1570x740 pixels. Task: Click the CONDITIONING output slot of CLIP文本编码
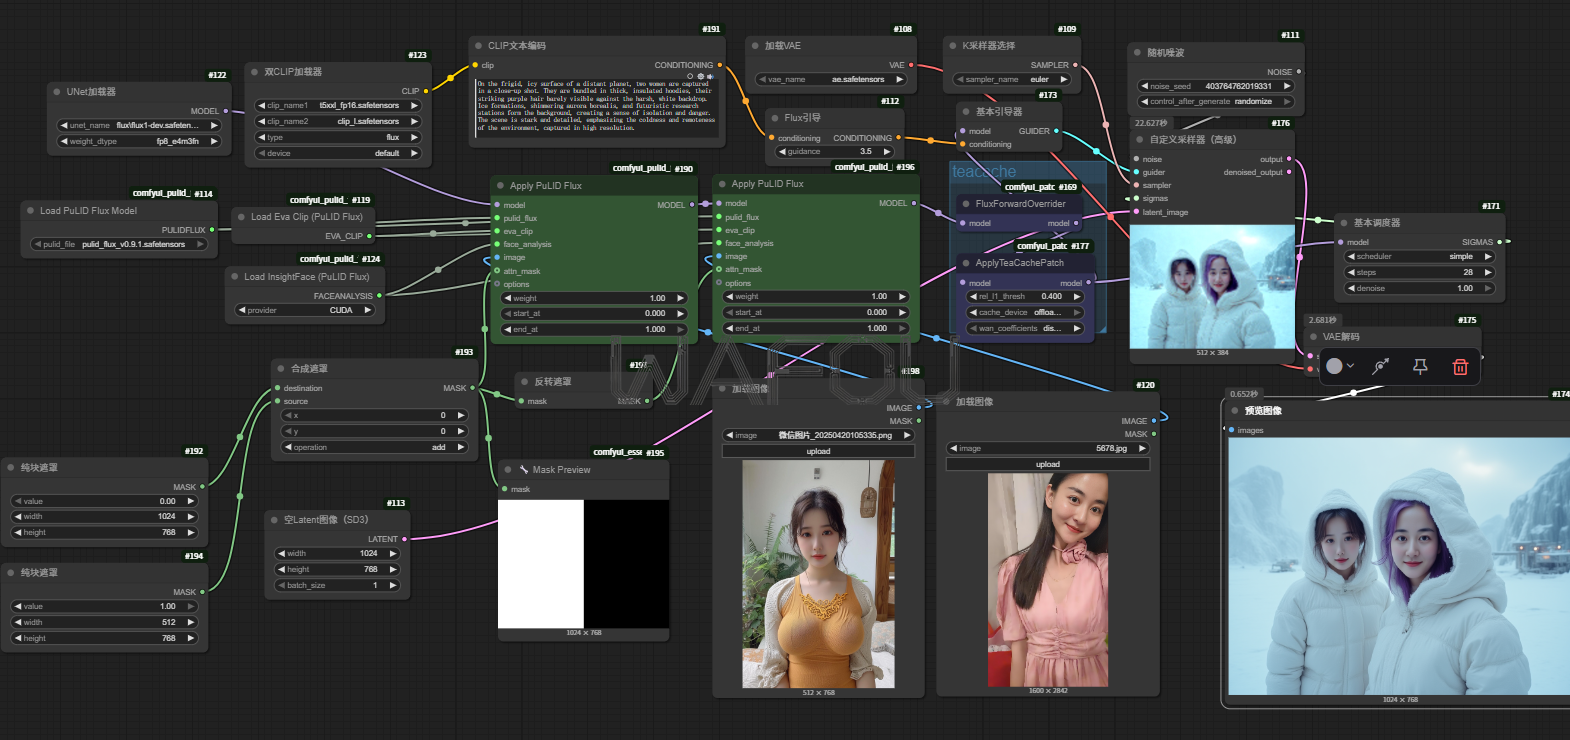720,65
